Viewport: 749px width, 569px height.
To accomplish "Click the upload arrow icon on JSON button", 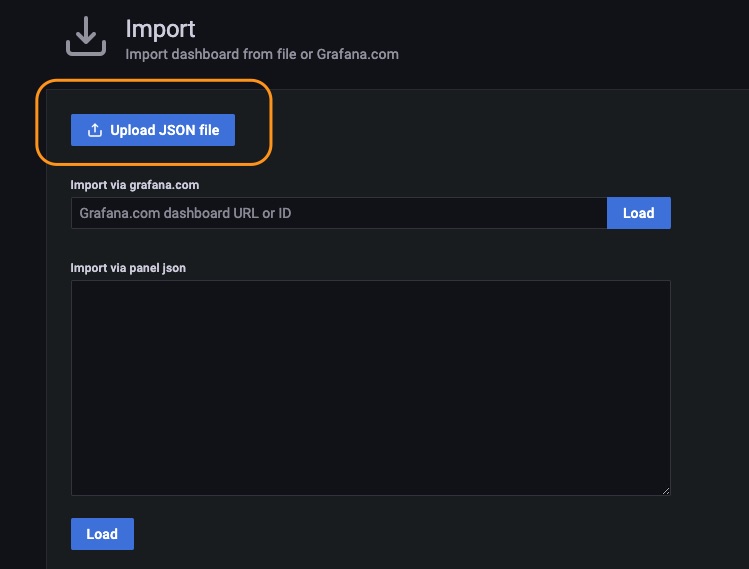I will 95,130.
